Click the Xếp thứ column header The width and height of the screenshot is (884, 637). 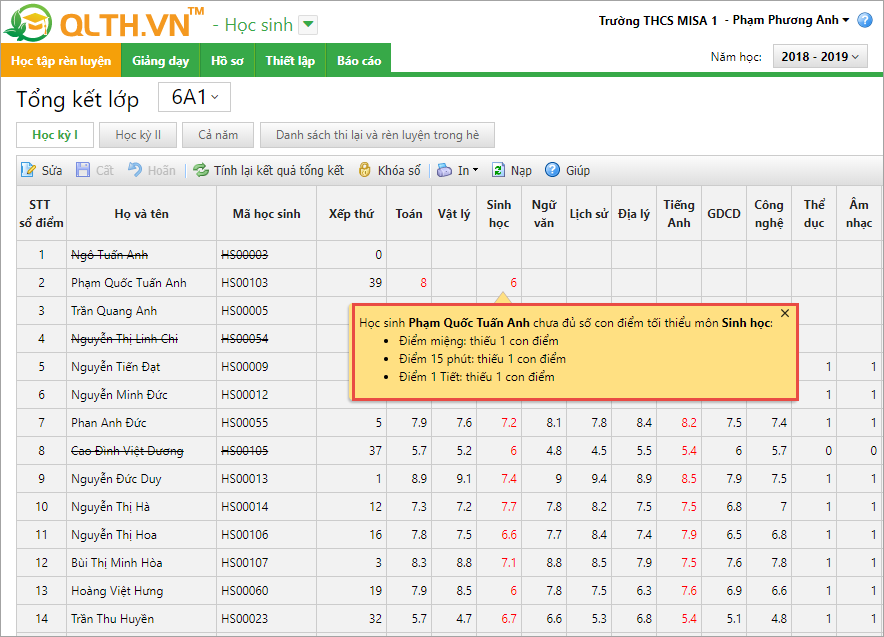click(x=351, y=214)
